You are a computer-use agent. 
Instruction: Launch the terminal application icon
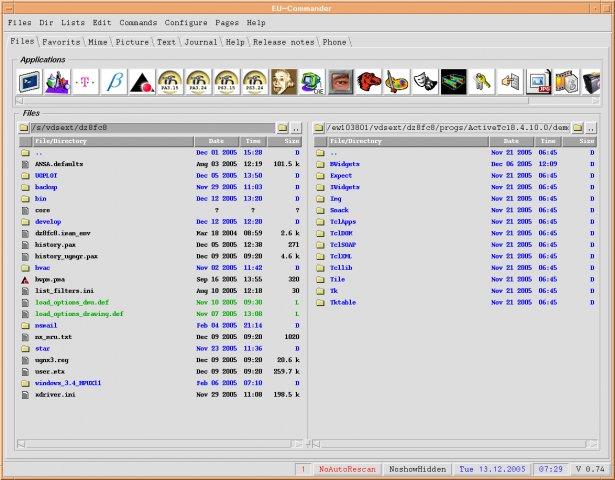tap(27, 82)
